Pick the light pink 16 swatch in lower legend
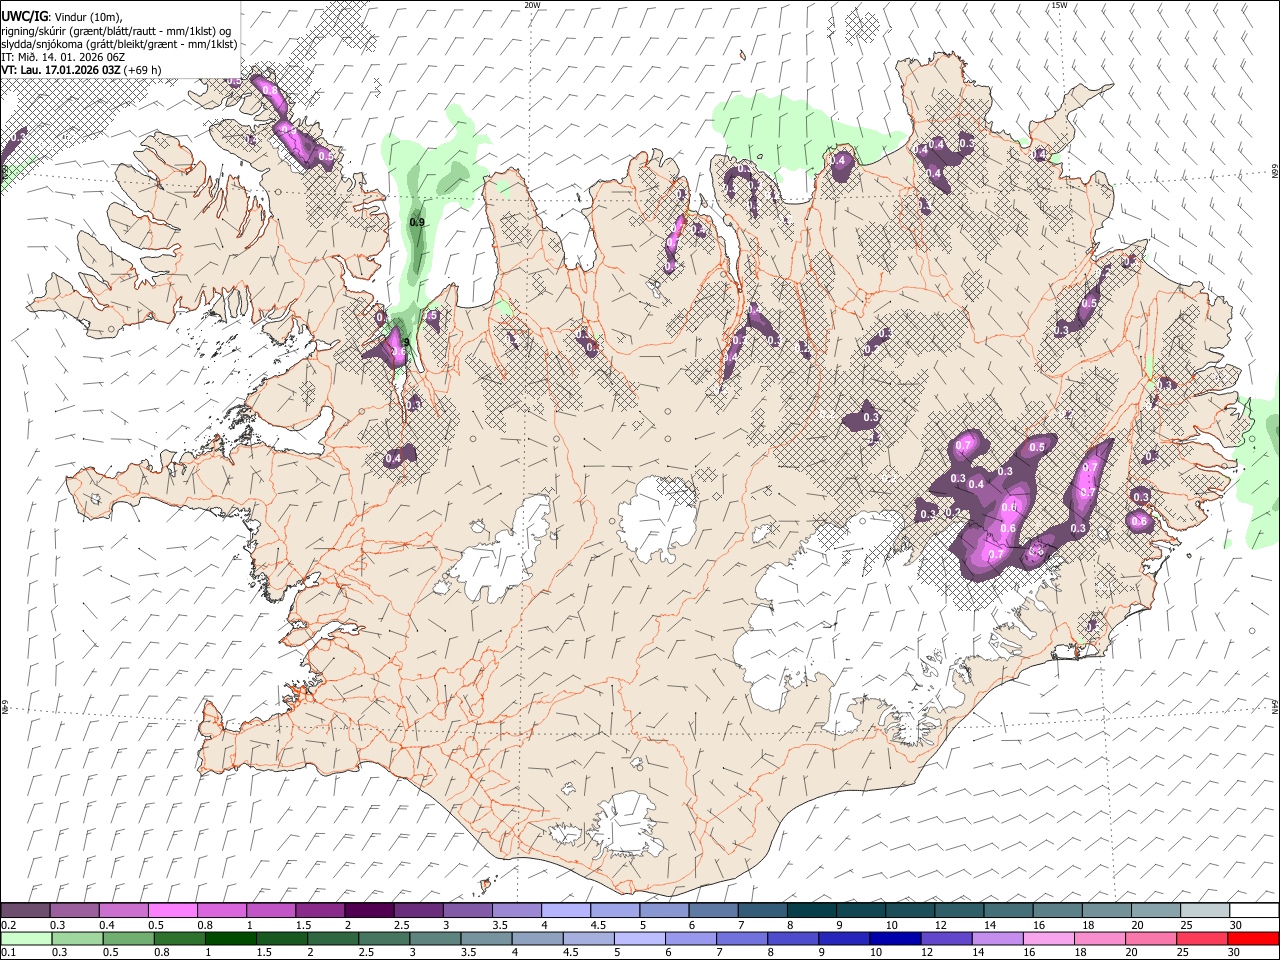This screenshot has height=960, width=1280. (x=1047, y=938)
